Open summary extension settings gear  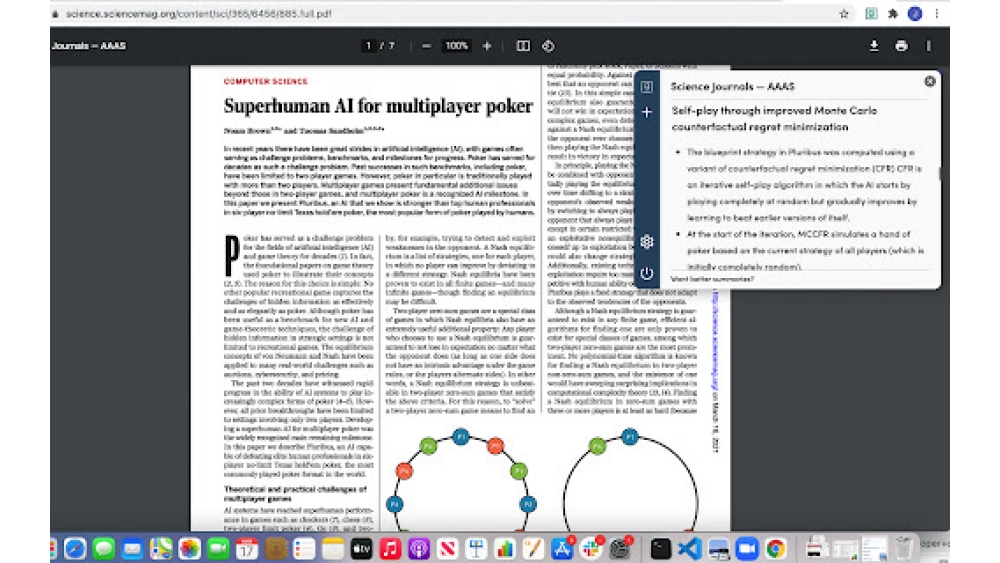coord(647,242)
